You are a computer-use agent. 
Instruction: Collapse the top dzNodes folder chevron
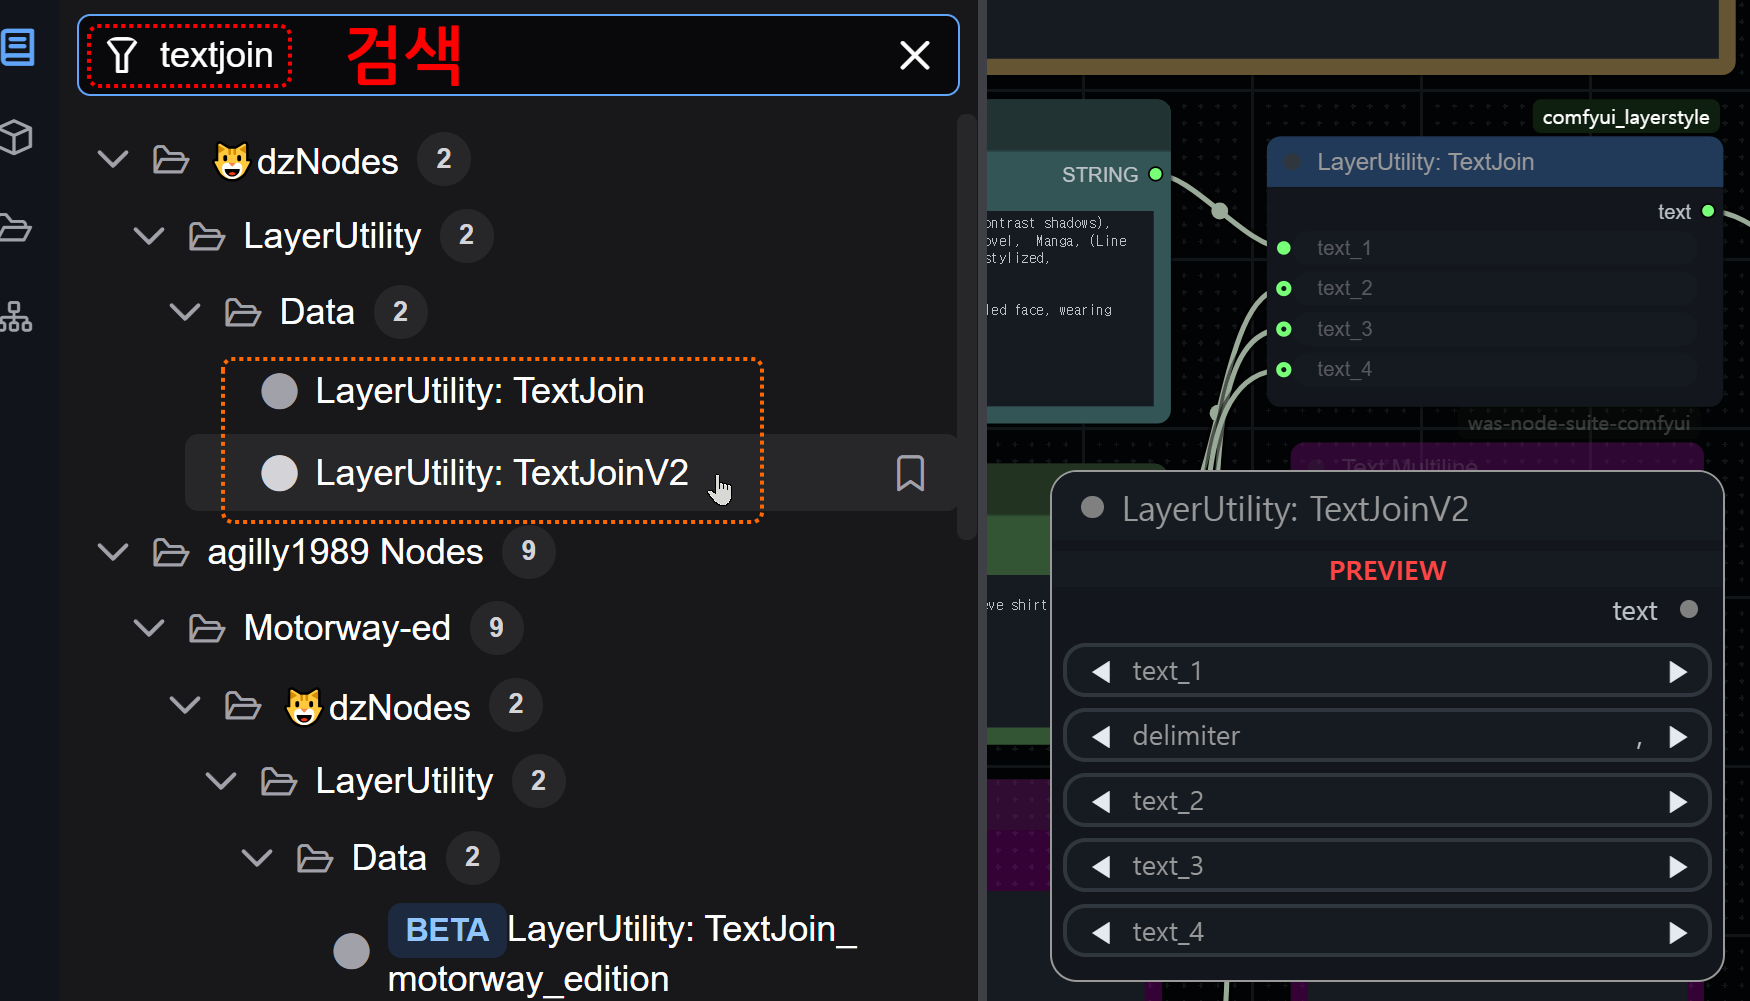113,159
